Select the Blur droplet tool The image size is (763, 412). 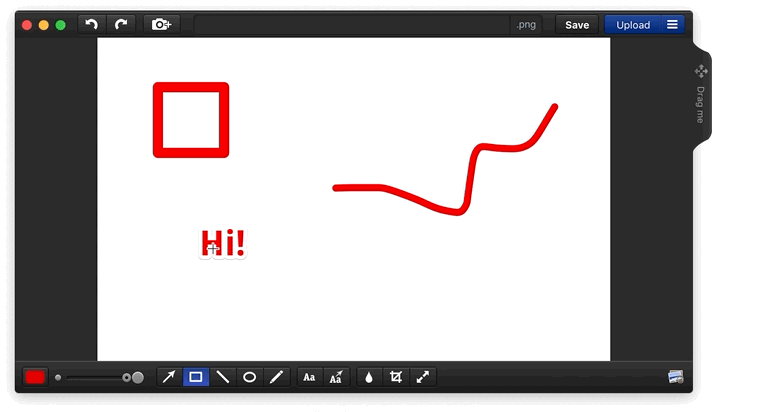(x=369, y=377)
